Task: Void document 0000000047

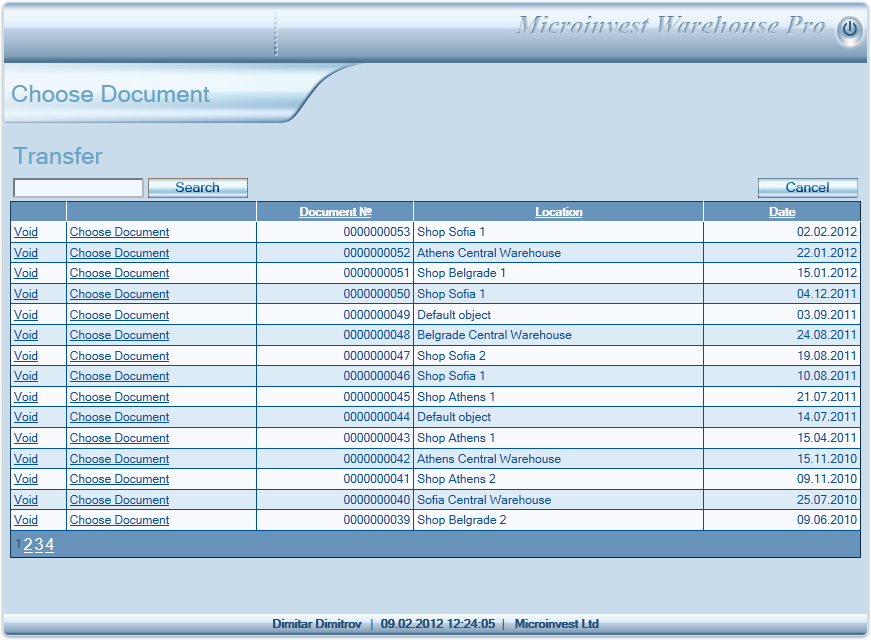Action: point(26,356)
